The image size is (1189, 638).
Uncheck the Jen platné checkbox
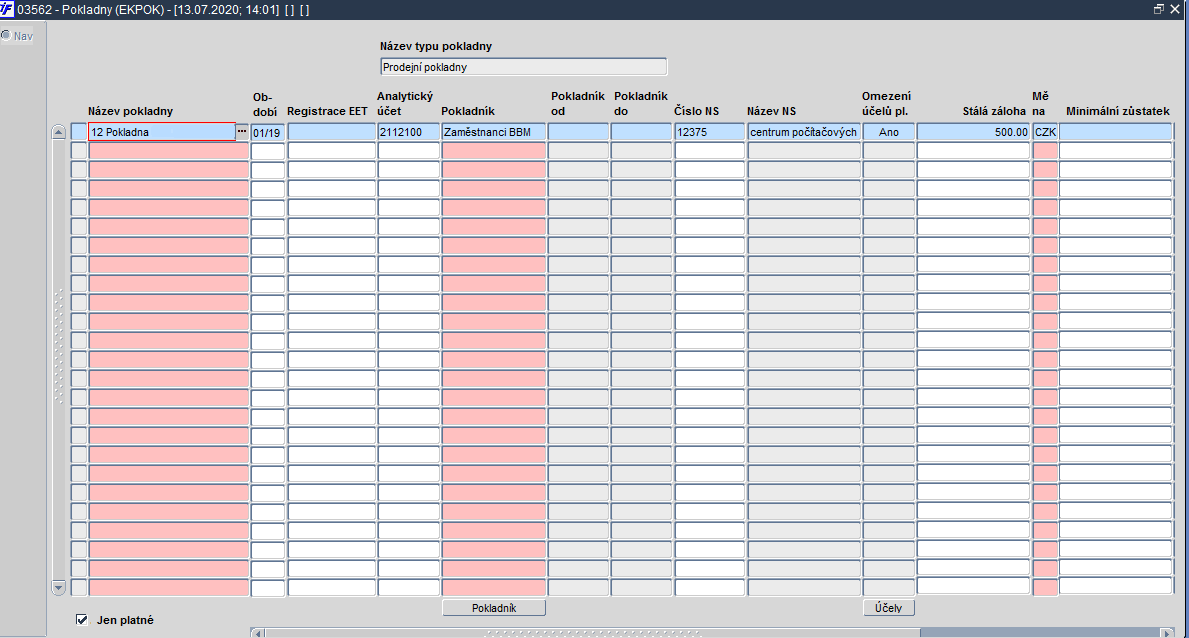pos(82,620)
